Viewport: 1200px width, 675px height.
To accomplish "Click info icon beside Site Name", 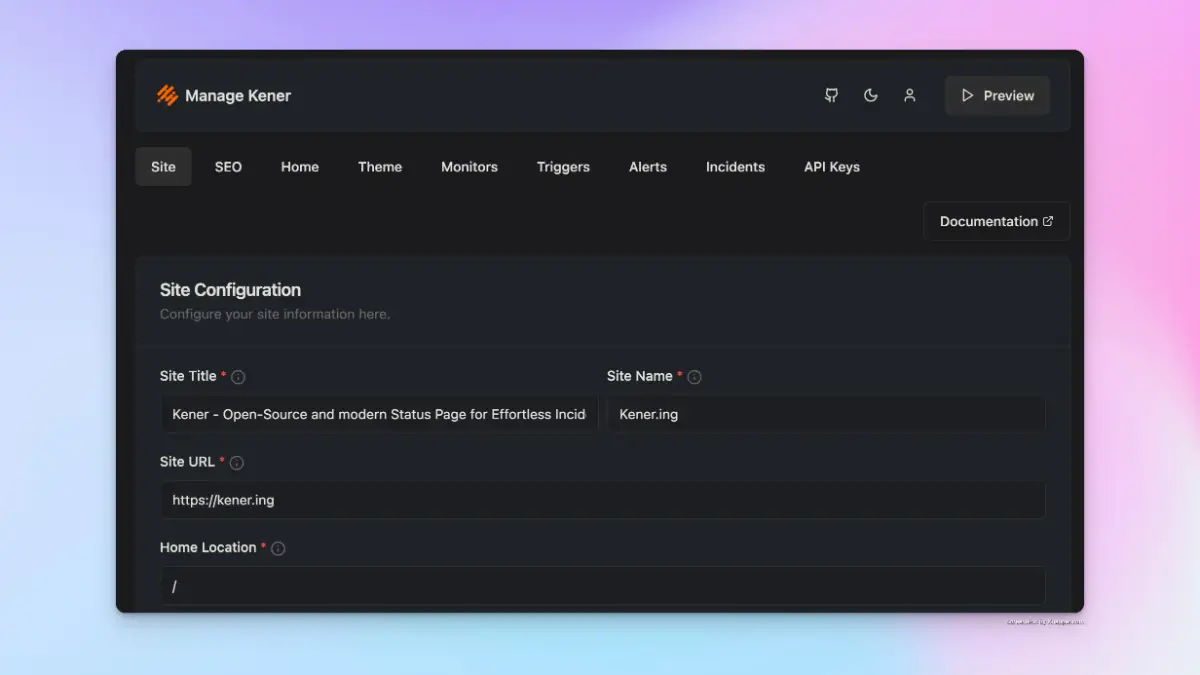I will coord(694,377).
